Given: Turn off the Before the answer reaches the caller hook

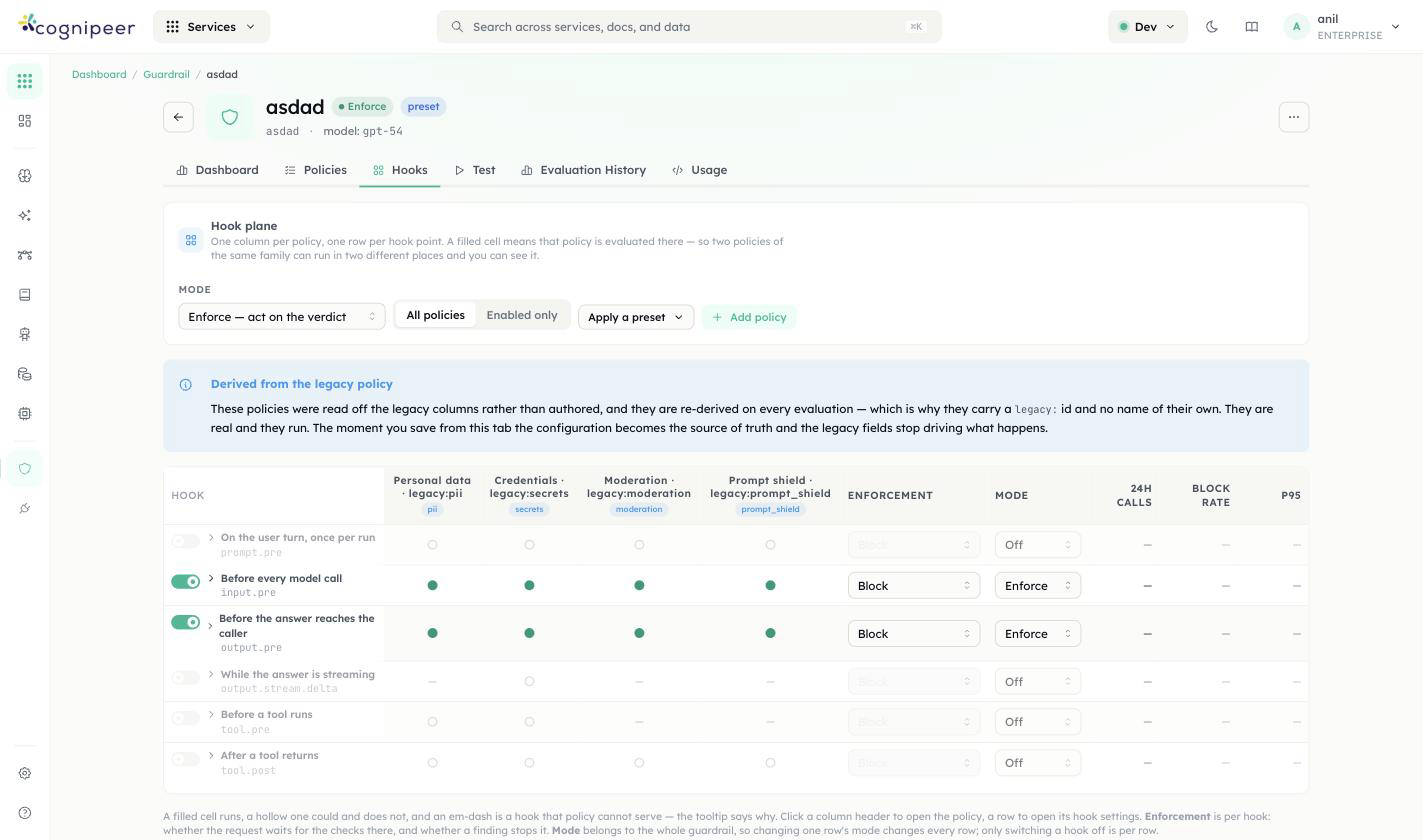Looking at the screenshot, I should [x=185, y=622].
